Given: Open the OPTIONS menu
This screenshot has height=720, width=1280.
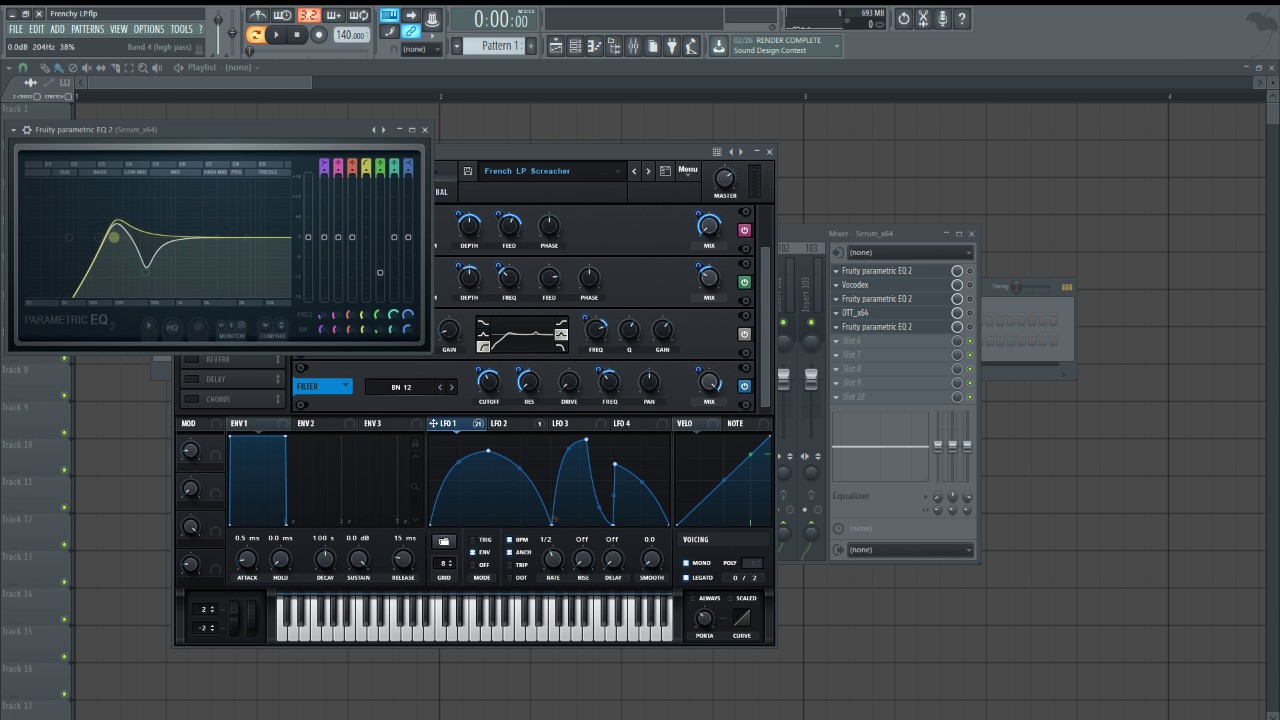Looking at the screenshot, I should (x=149, y=30).
